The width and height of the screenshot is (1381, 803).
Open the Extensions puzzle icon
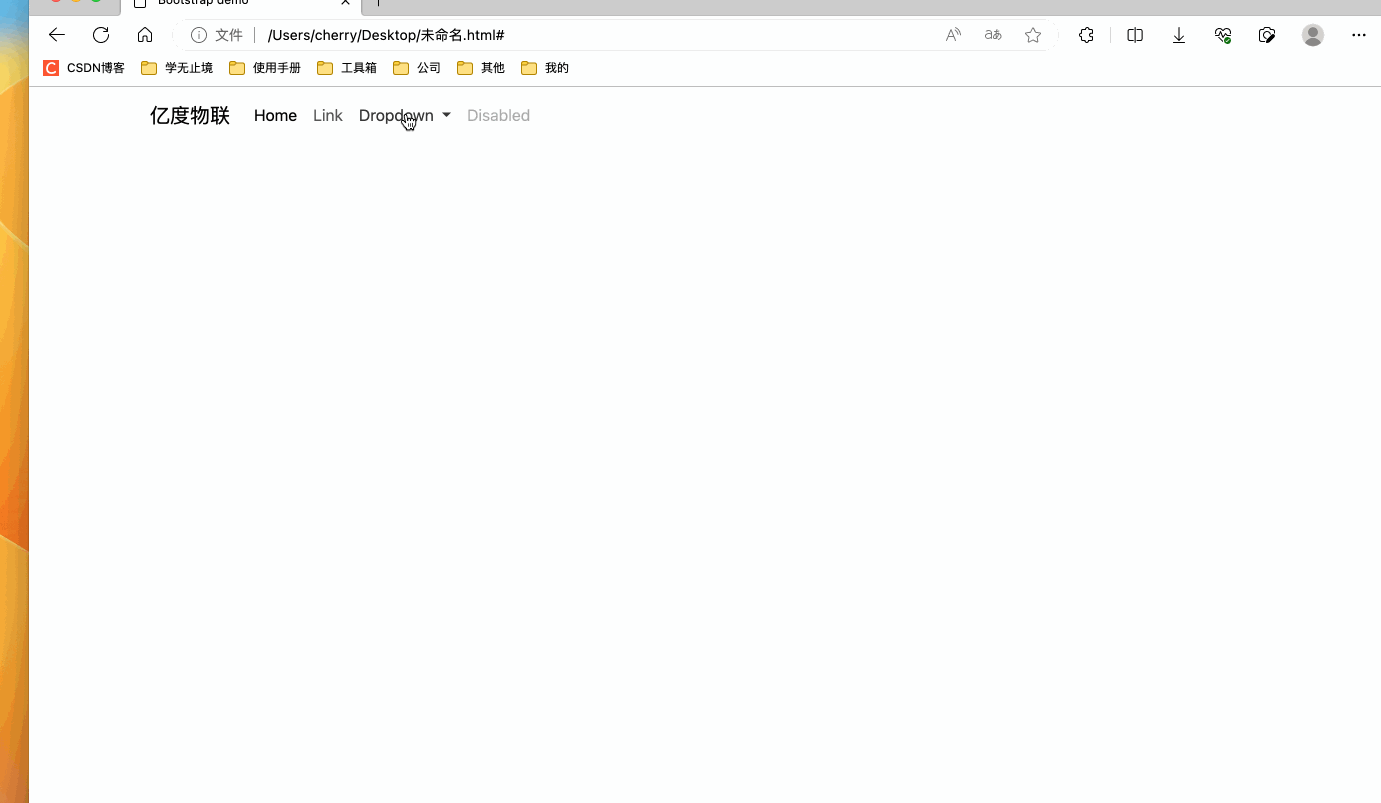pyautogui.click(x=1087, y=35)
